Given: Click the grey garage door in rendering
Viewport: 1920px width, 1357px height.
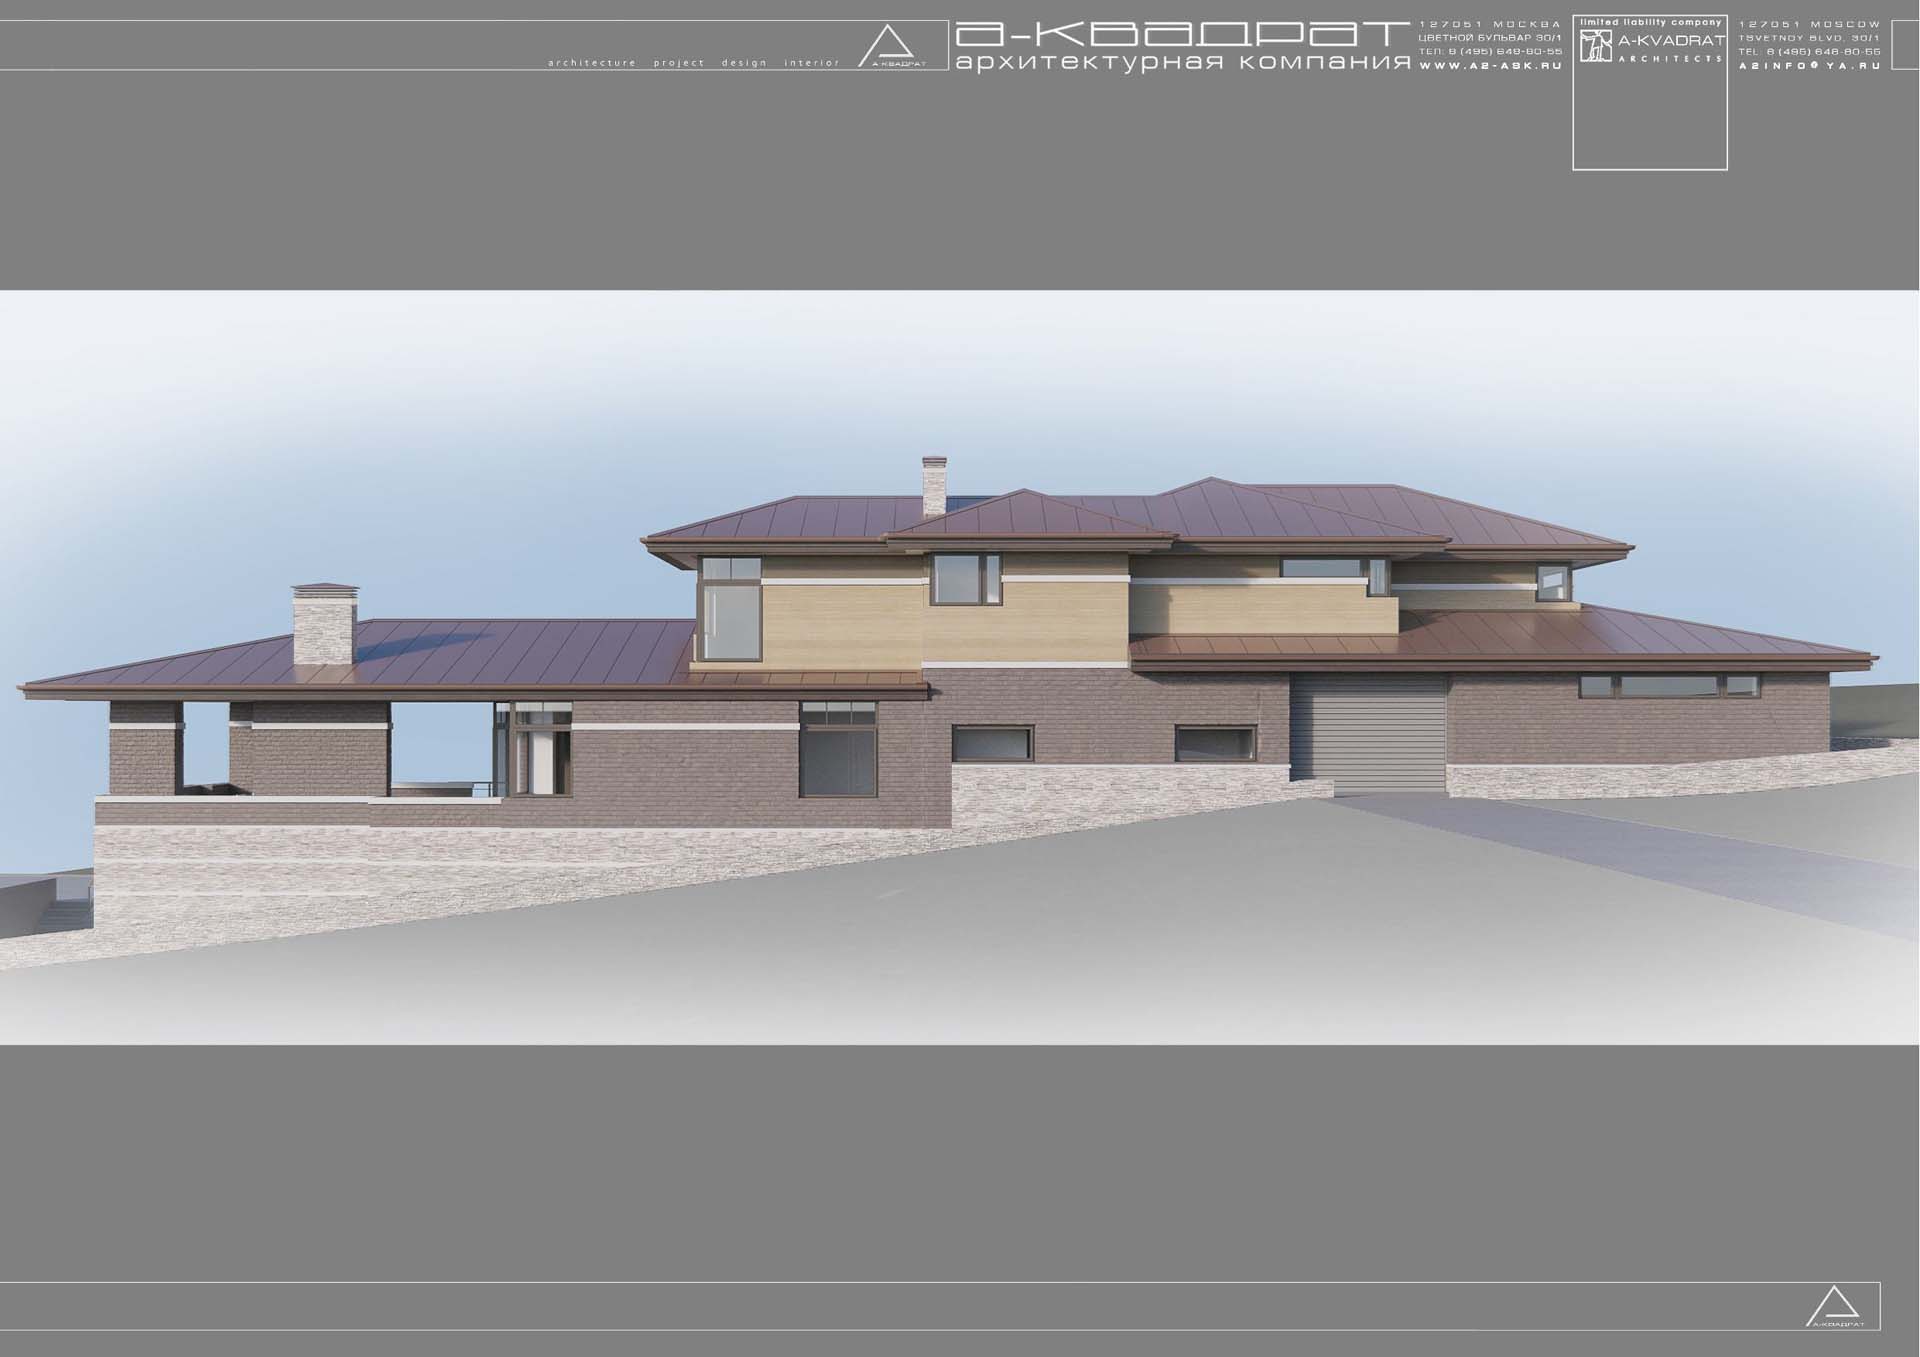Looking at the screenshot, I should coord(1368,733).
